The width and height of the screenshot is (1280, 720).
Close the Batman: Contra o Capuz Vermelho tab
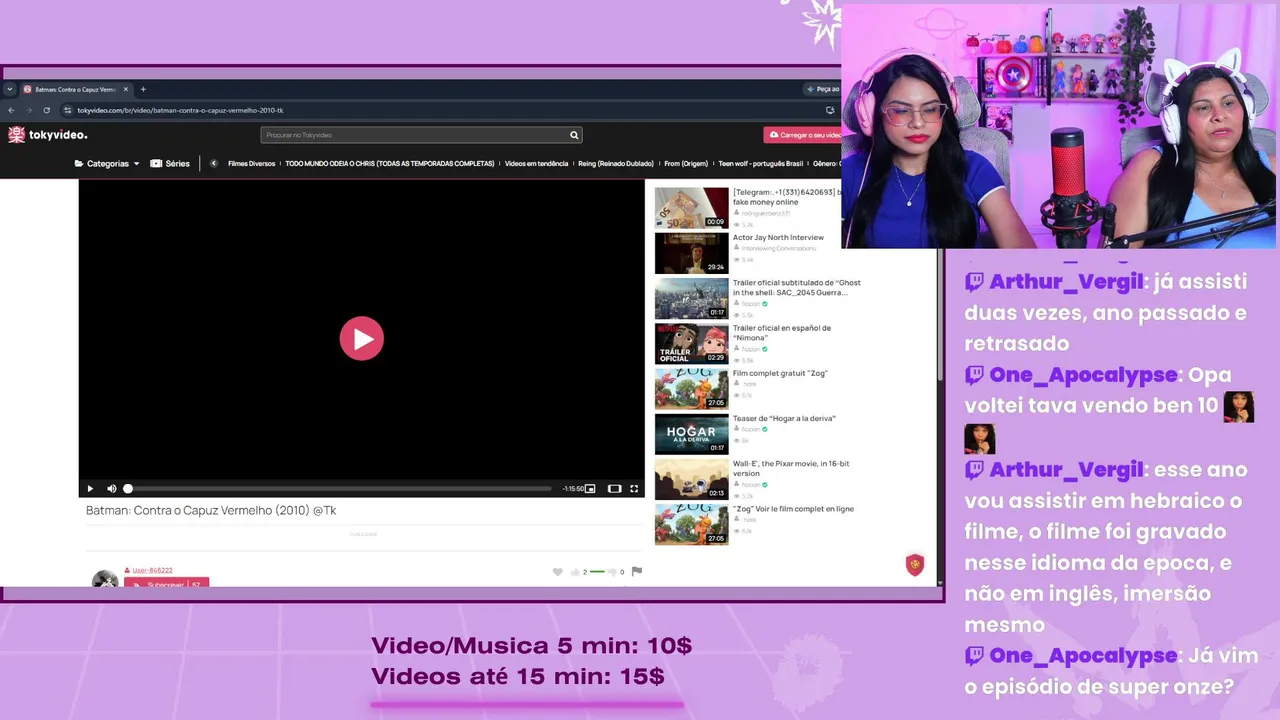coord(126,89)
